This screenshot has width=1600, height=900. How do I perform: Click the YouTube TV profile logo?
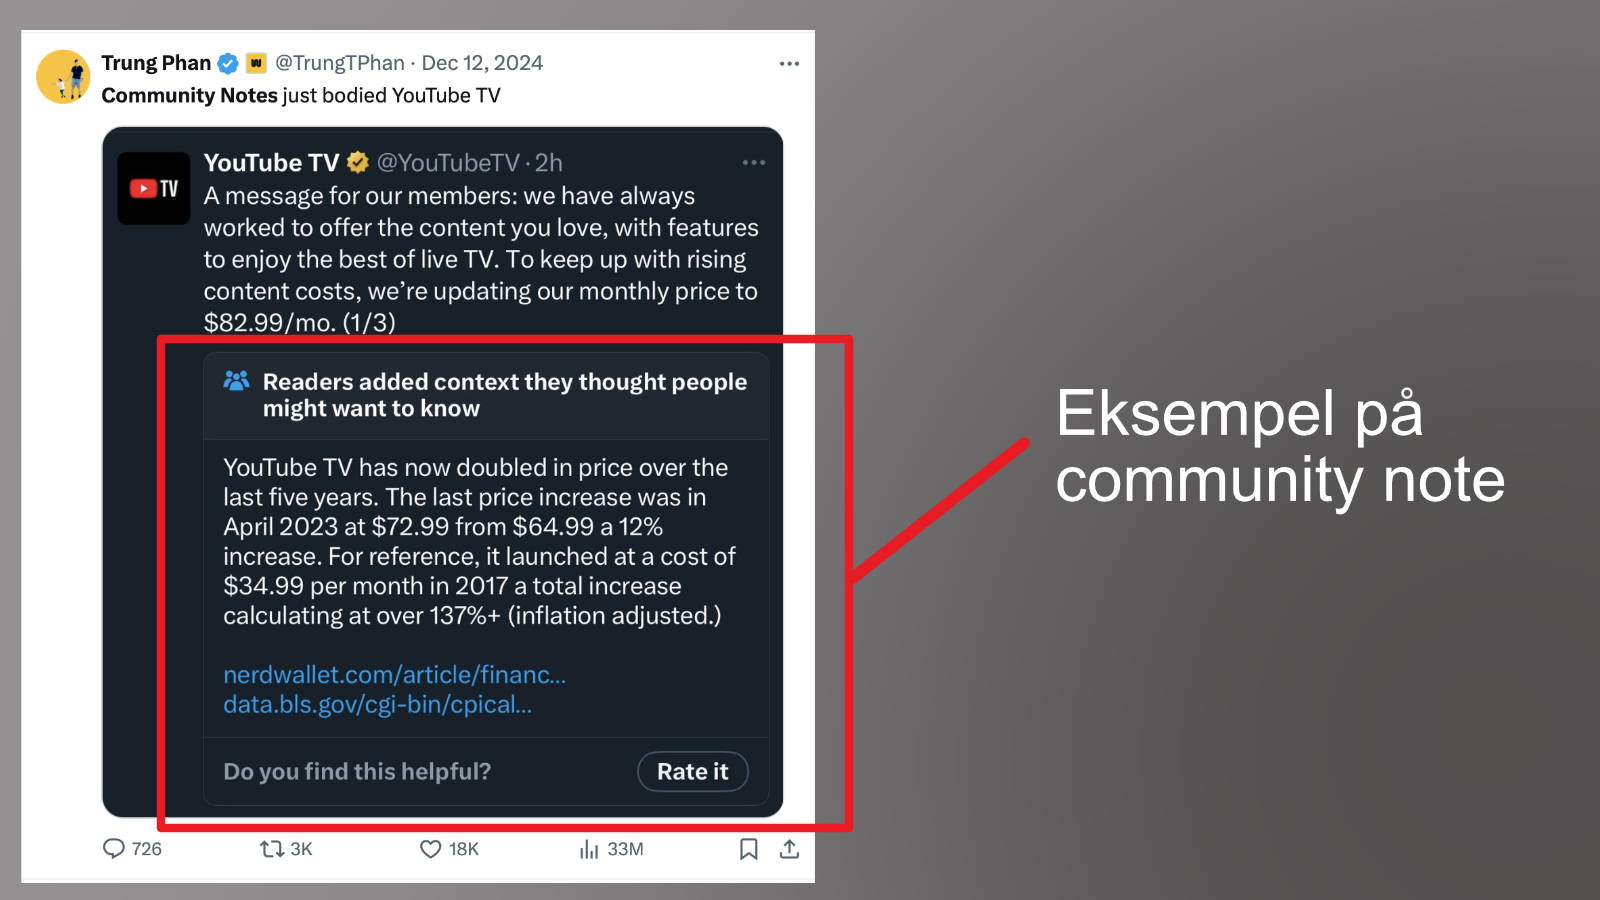point(154,188)
